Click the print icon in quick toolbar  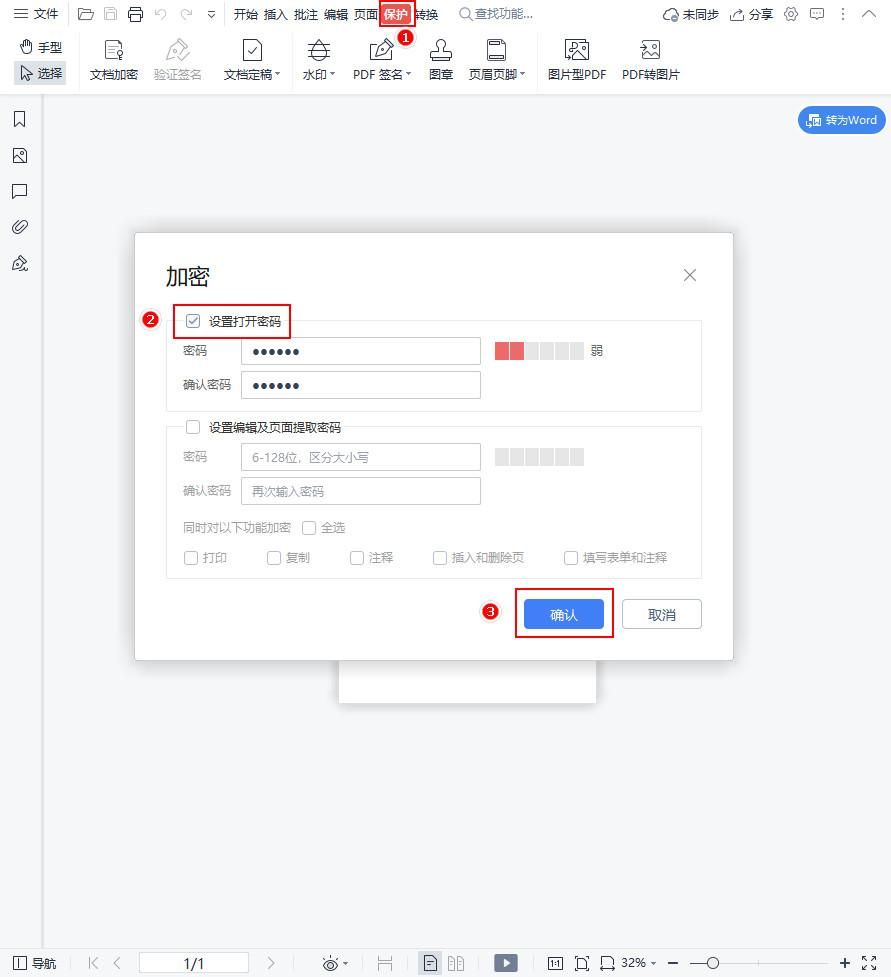click(x=135, y=14)
